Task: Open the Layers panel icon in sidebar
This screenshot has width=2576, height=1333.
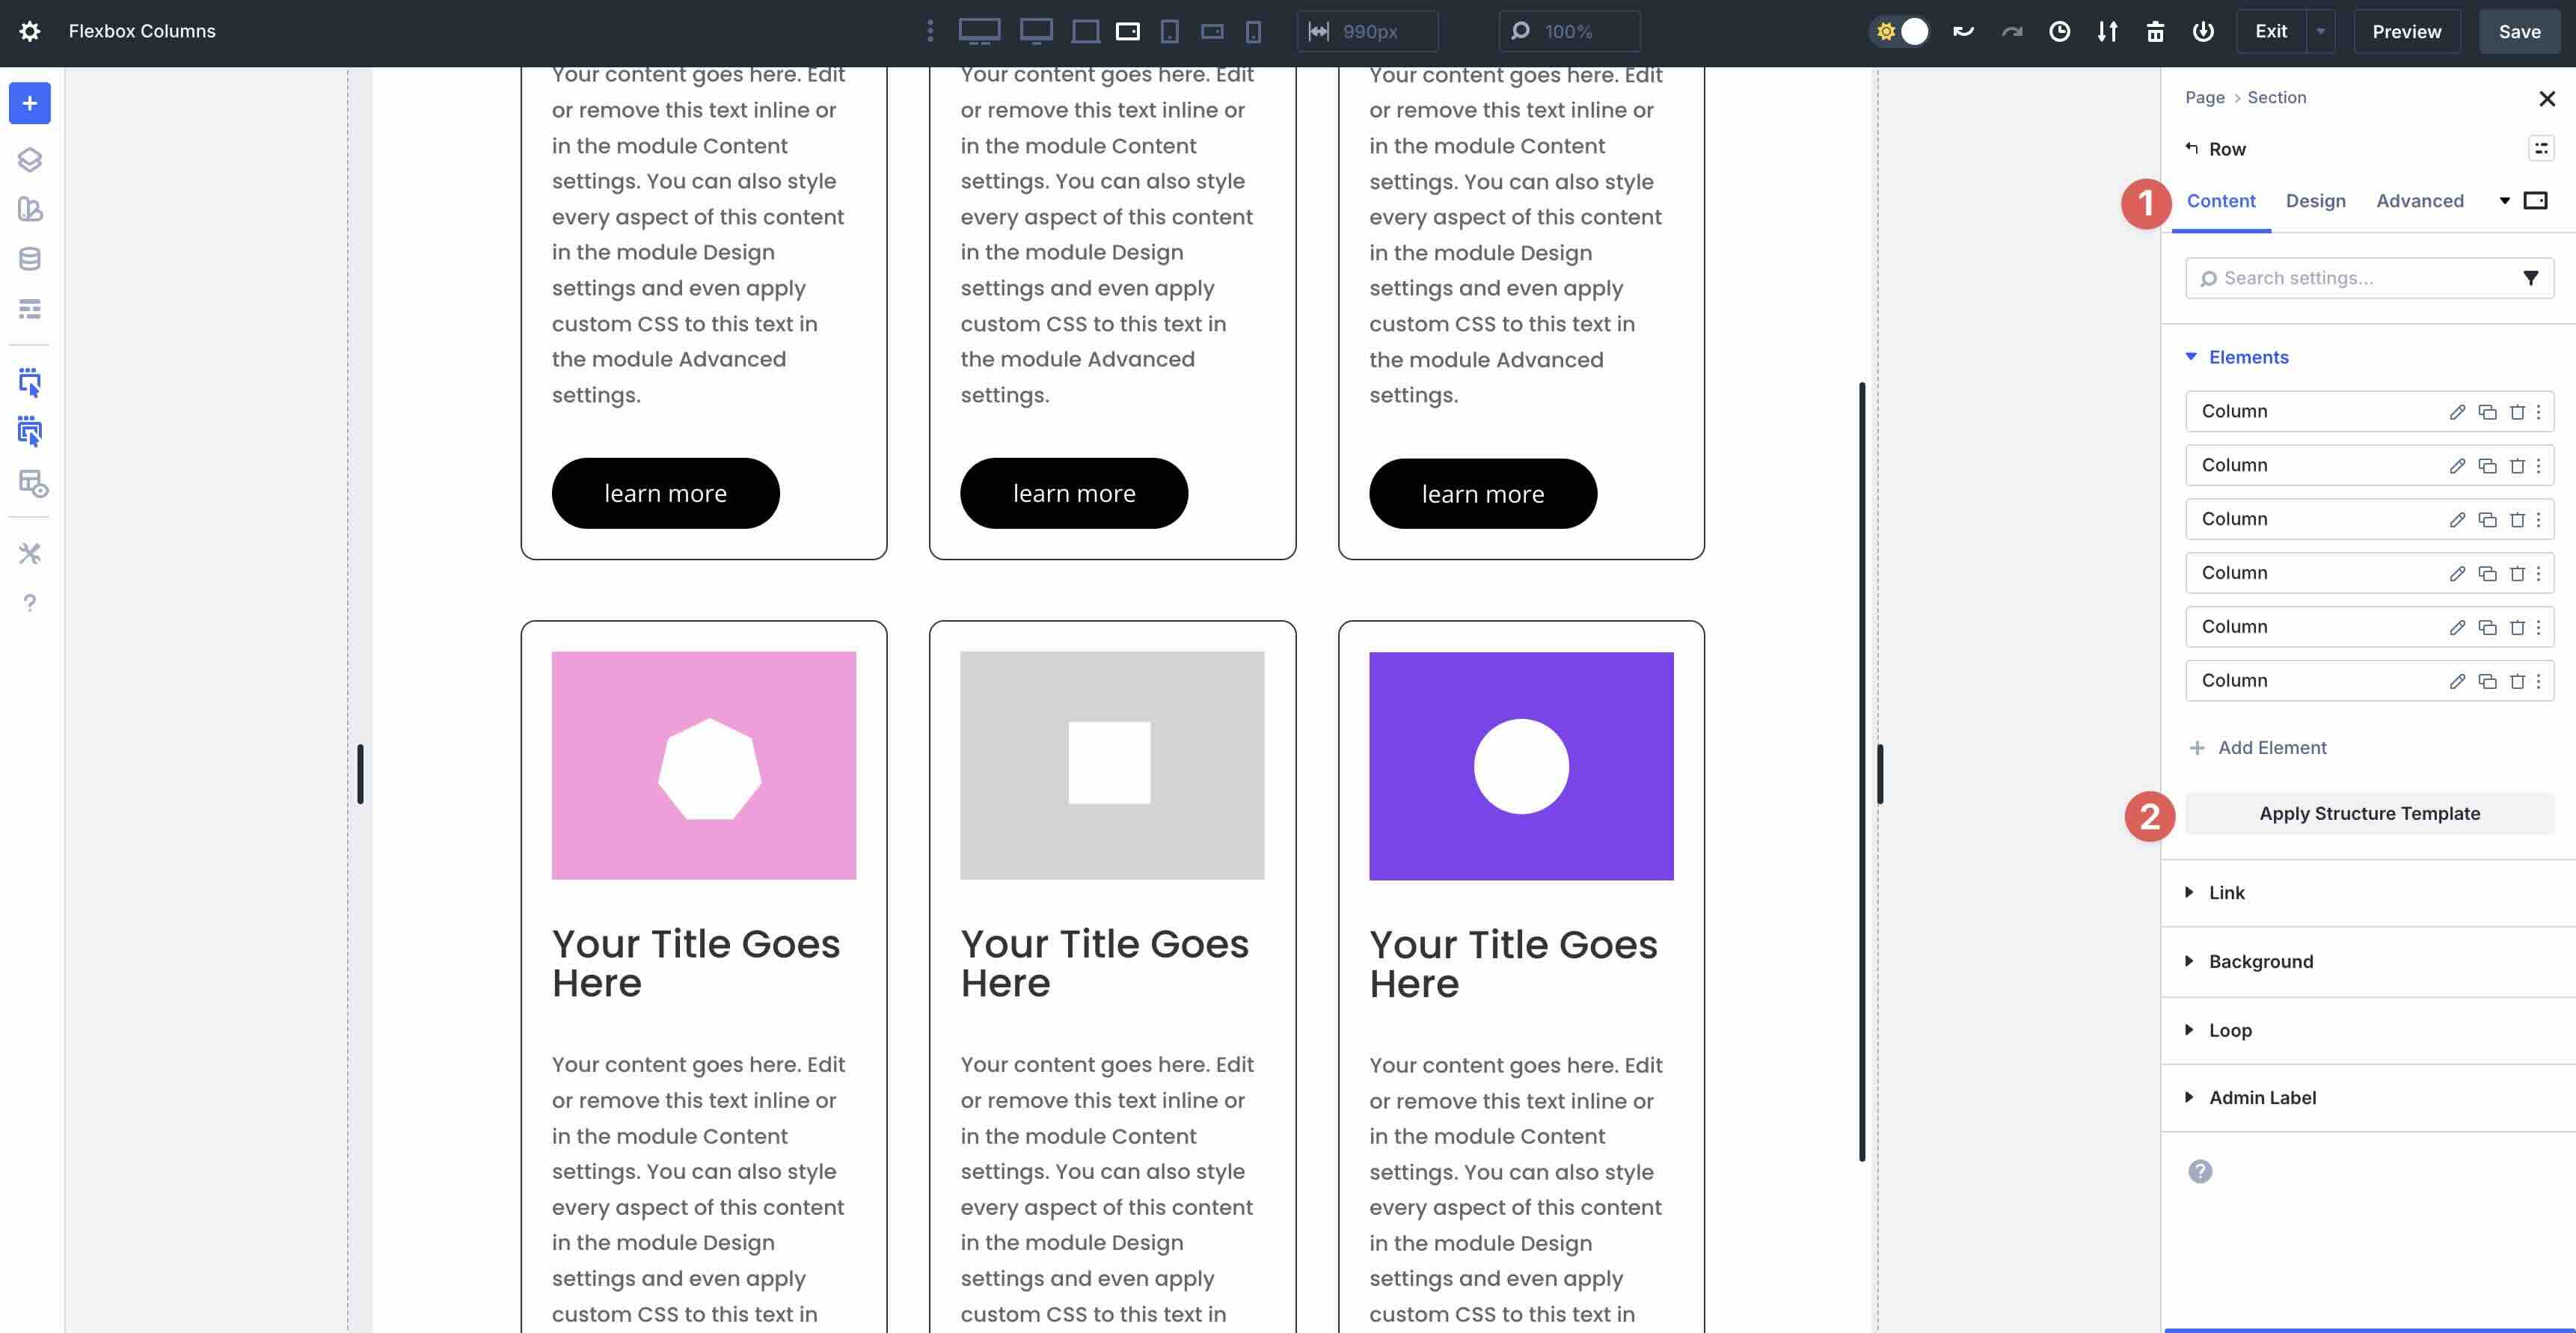Action: click(30, 159)
